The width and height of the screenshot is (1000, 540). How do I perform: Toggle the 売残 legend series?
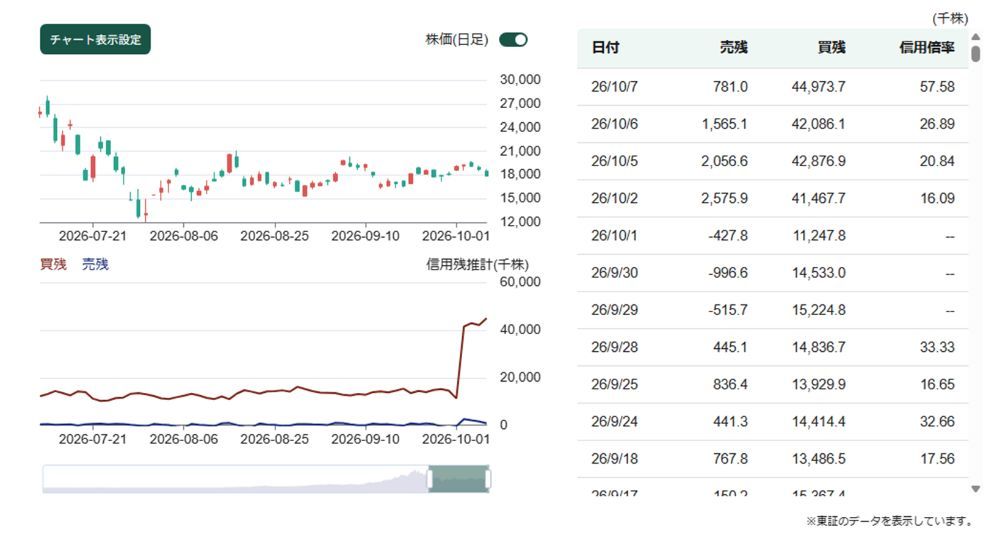coord(95,264)
